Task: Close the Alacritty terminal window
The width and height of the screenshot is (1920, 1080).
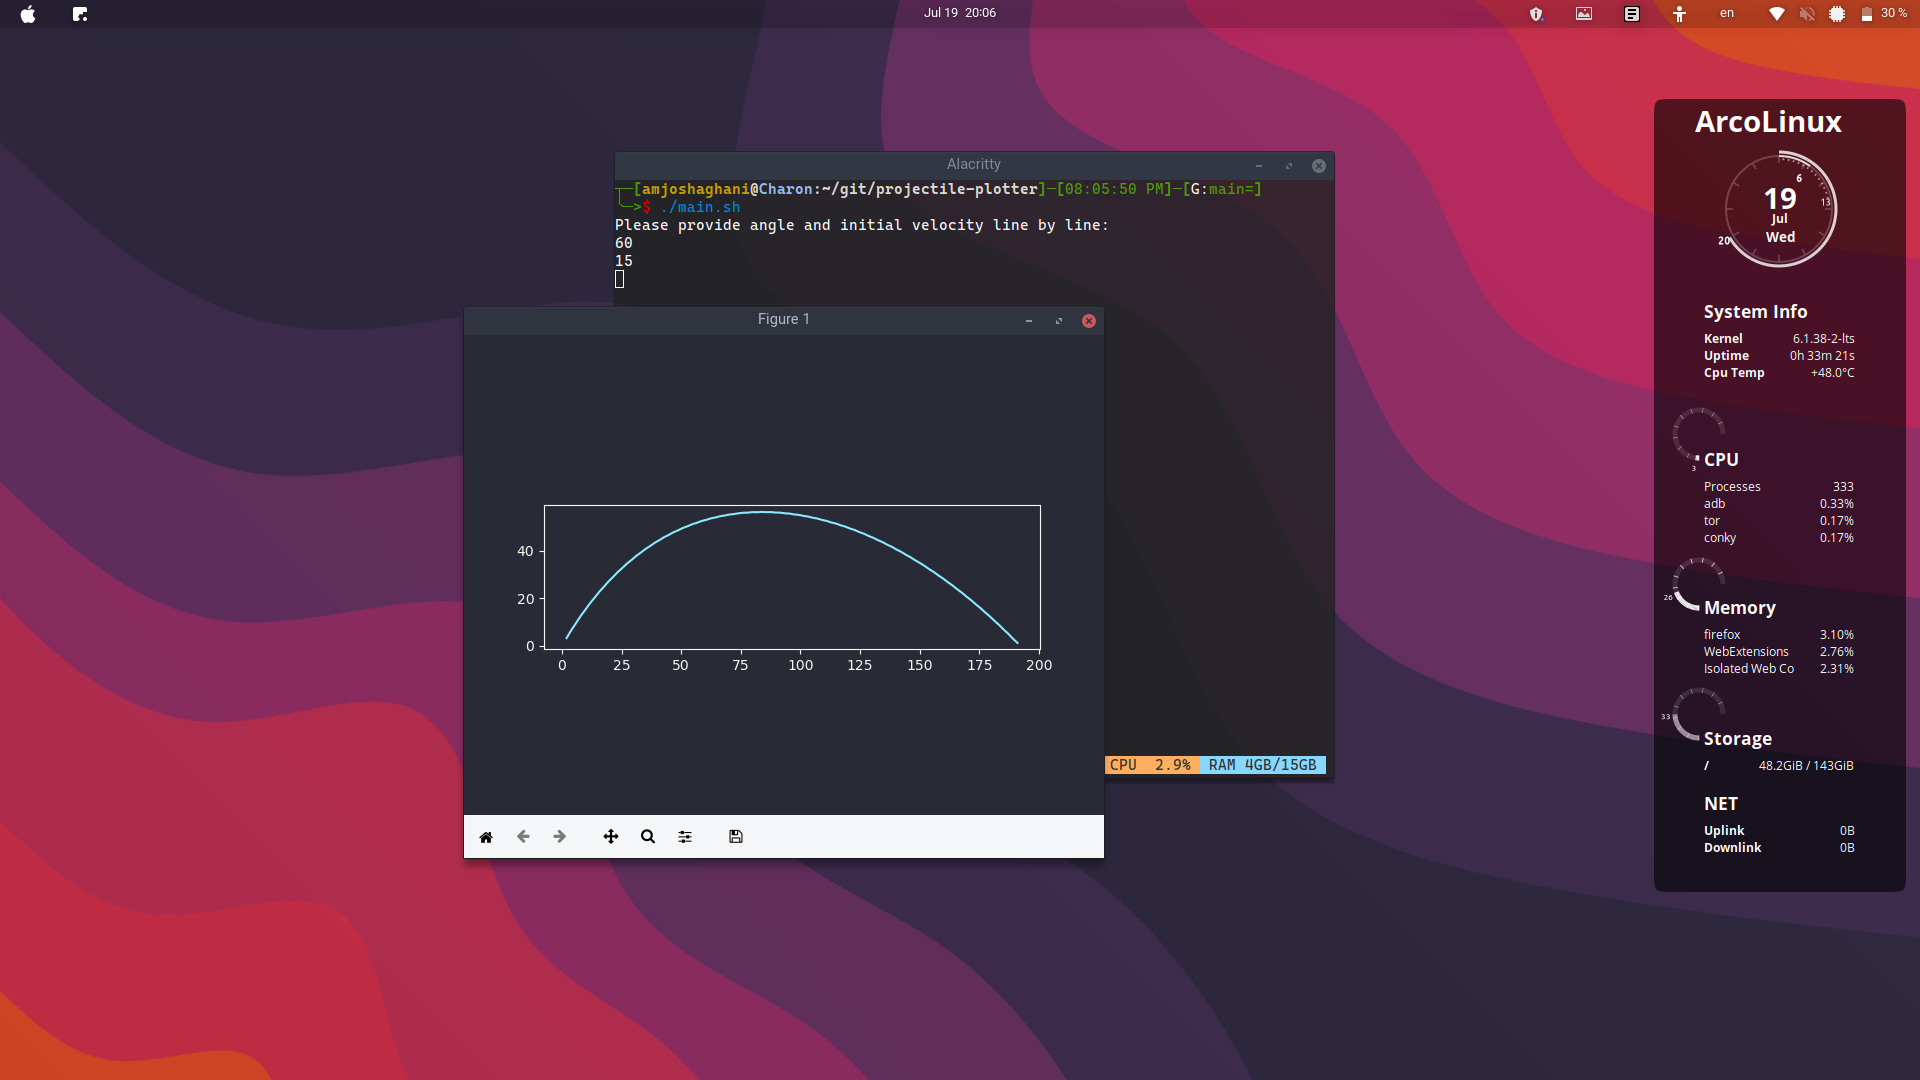Action: pyautogui.click(x=1319, y=166)
